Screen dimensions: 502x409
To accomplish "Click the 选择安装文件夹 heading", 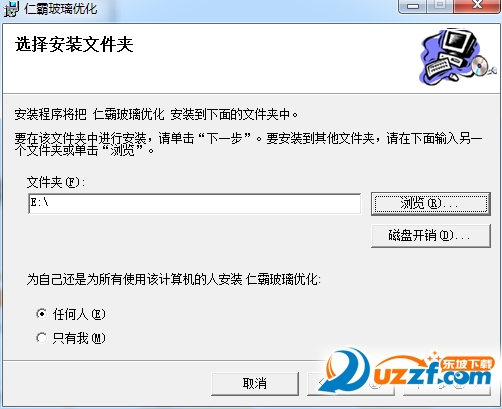I will point(74,44).
